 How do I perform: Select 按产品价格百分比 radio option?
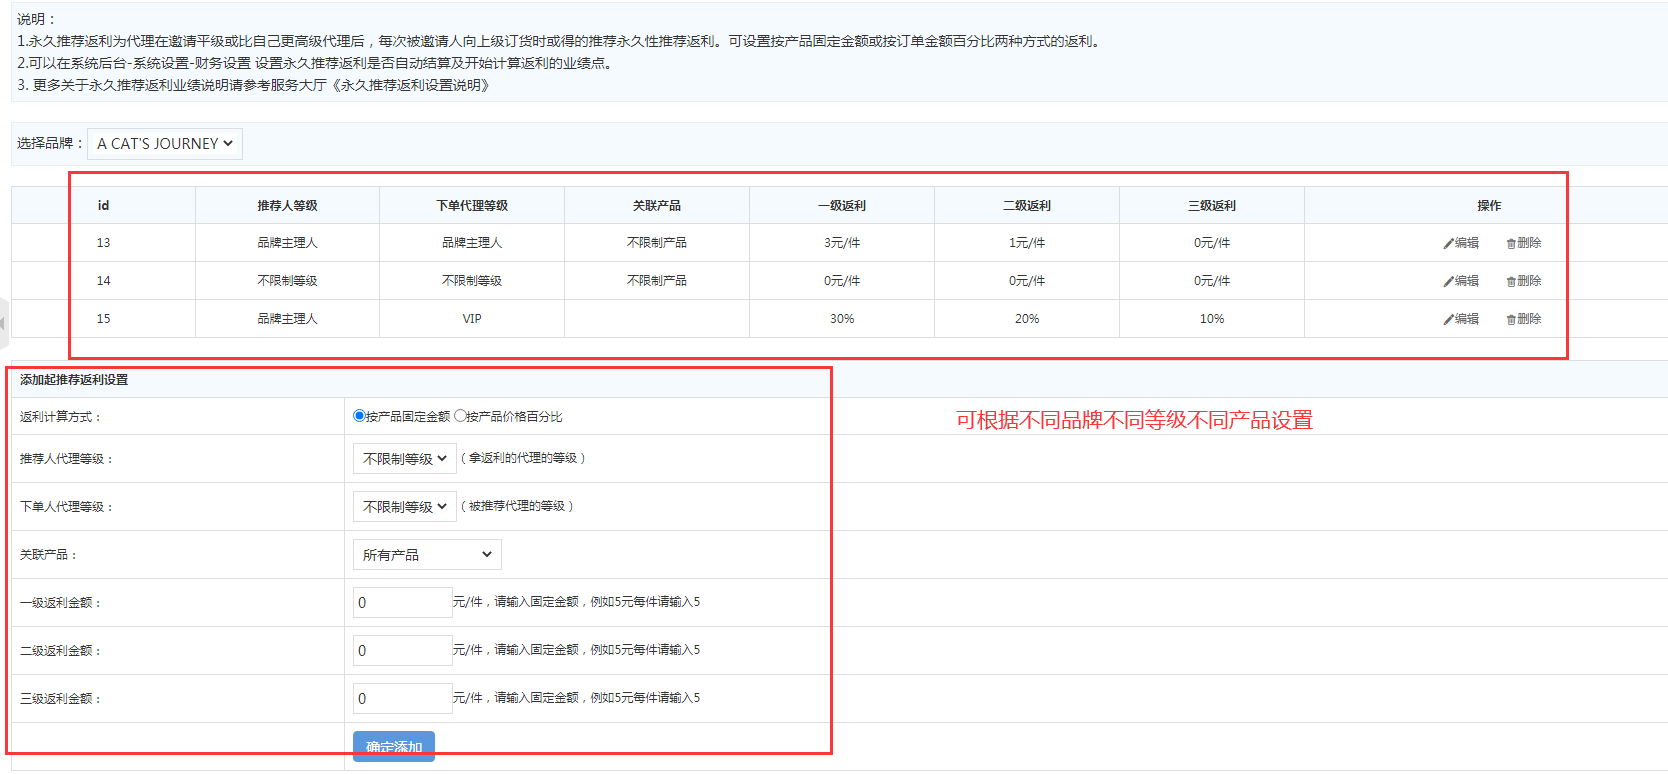pos(460,416)
